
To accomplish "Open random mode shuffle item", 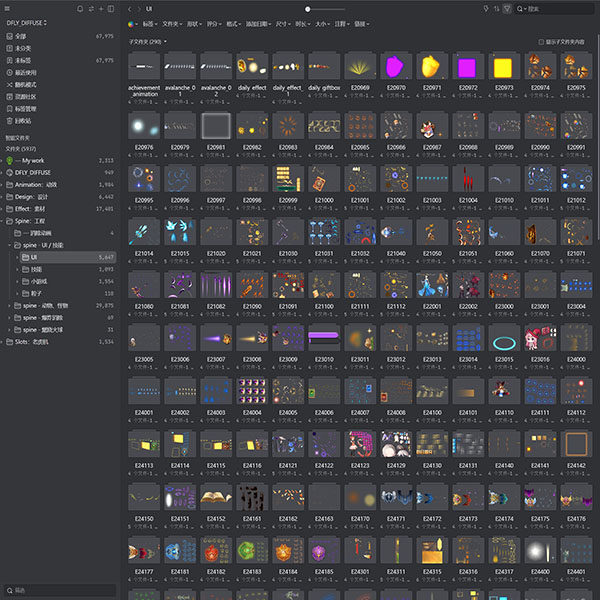I will pos(60,85).
